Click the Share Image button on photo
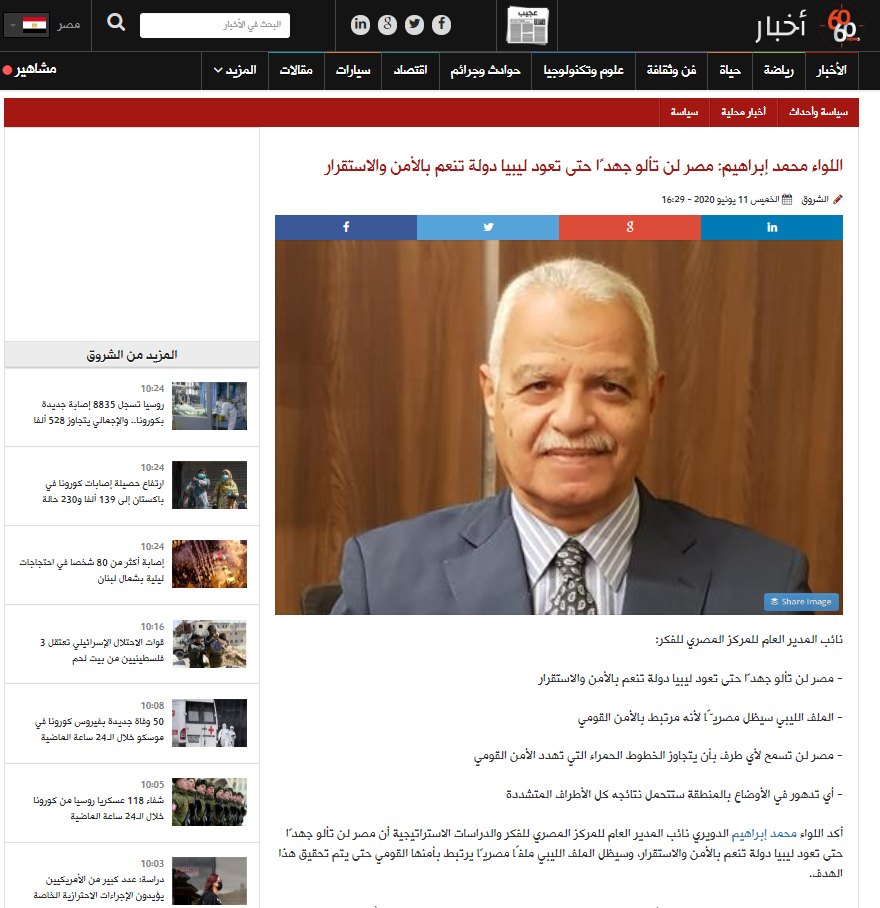The height and width of the screenshot is (908, 880). [802, 602]
